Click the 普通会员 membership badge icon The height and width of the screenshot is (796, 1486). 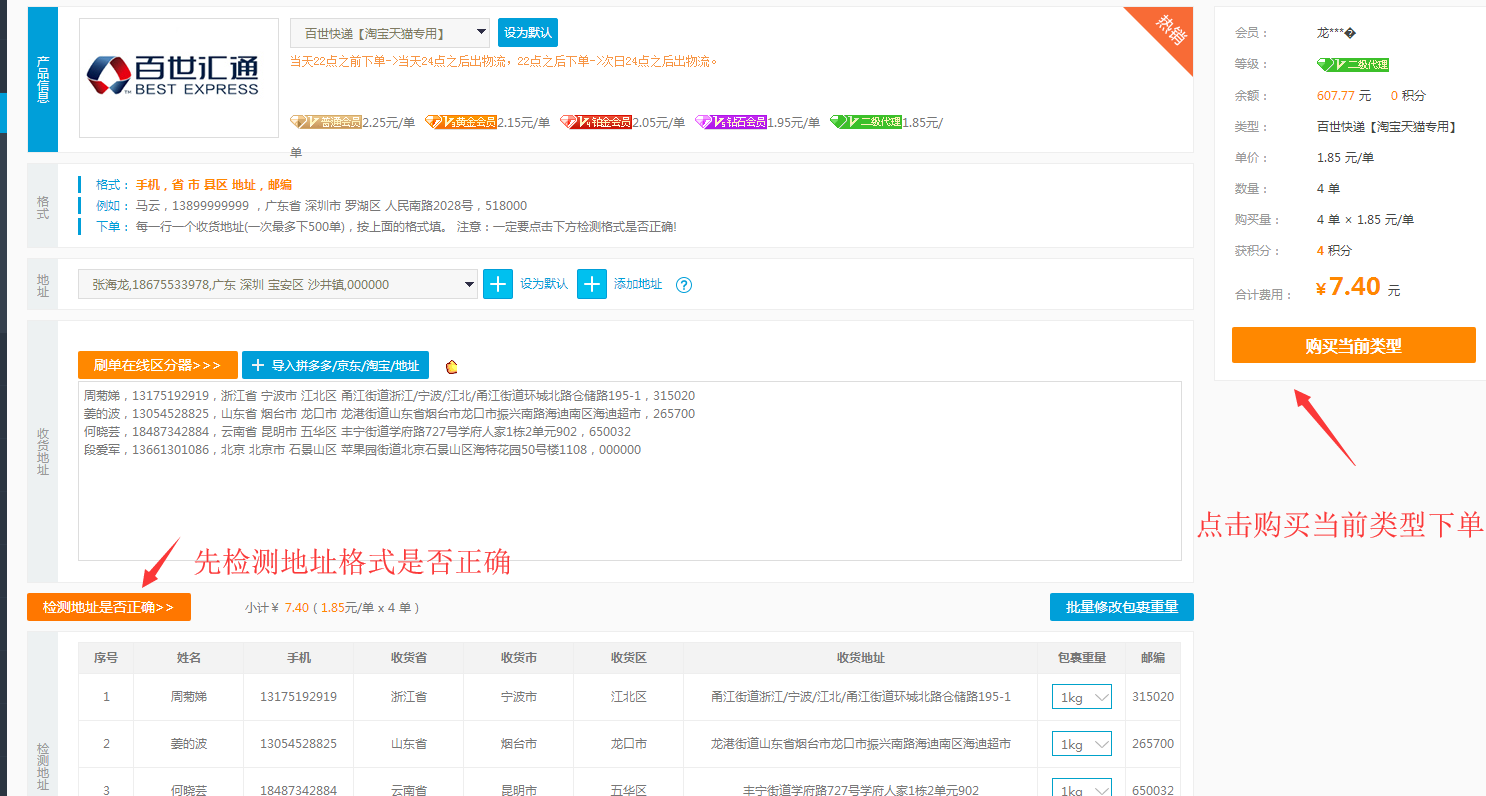coord(326,122)
